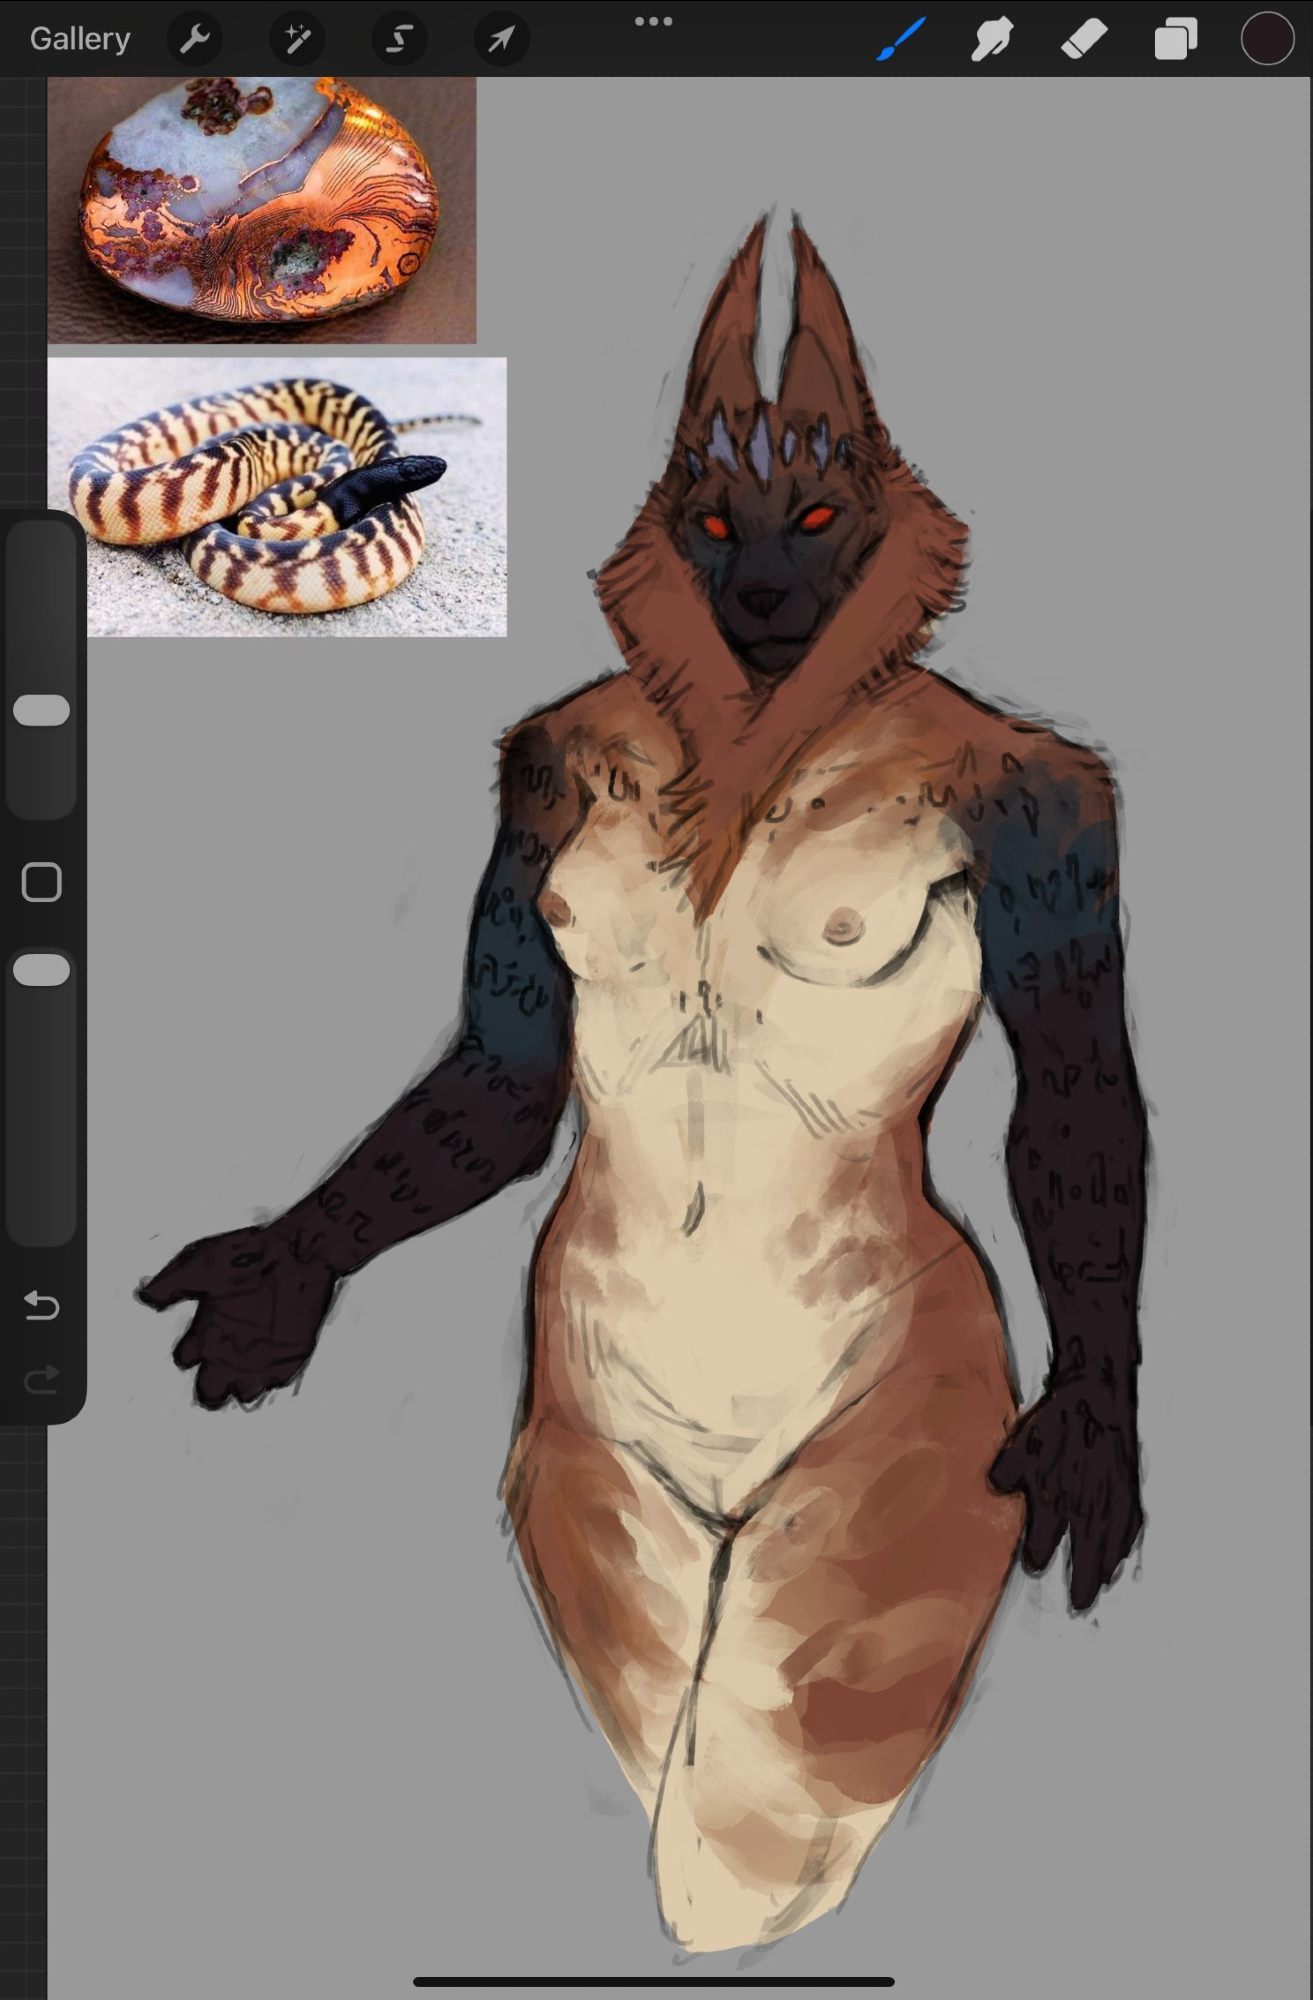Open the Adjustments magic wand menu
This screenshot has width=1313, height=2000.
tap(297, 39)
